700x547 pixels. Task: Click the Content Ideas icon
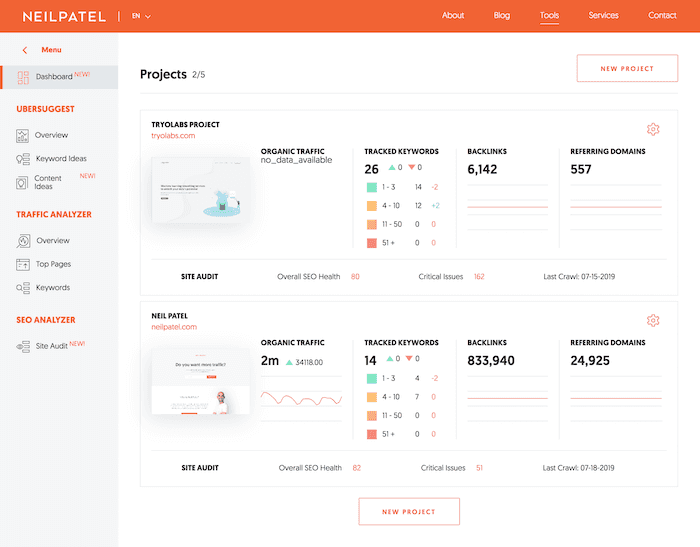point(23,182)
